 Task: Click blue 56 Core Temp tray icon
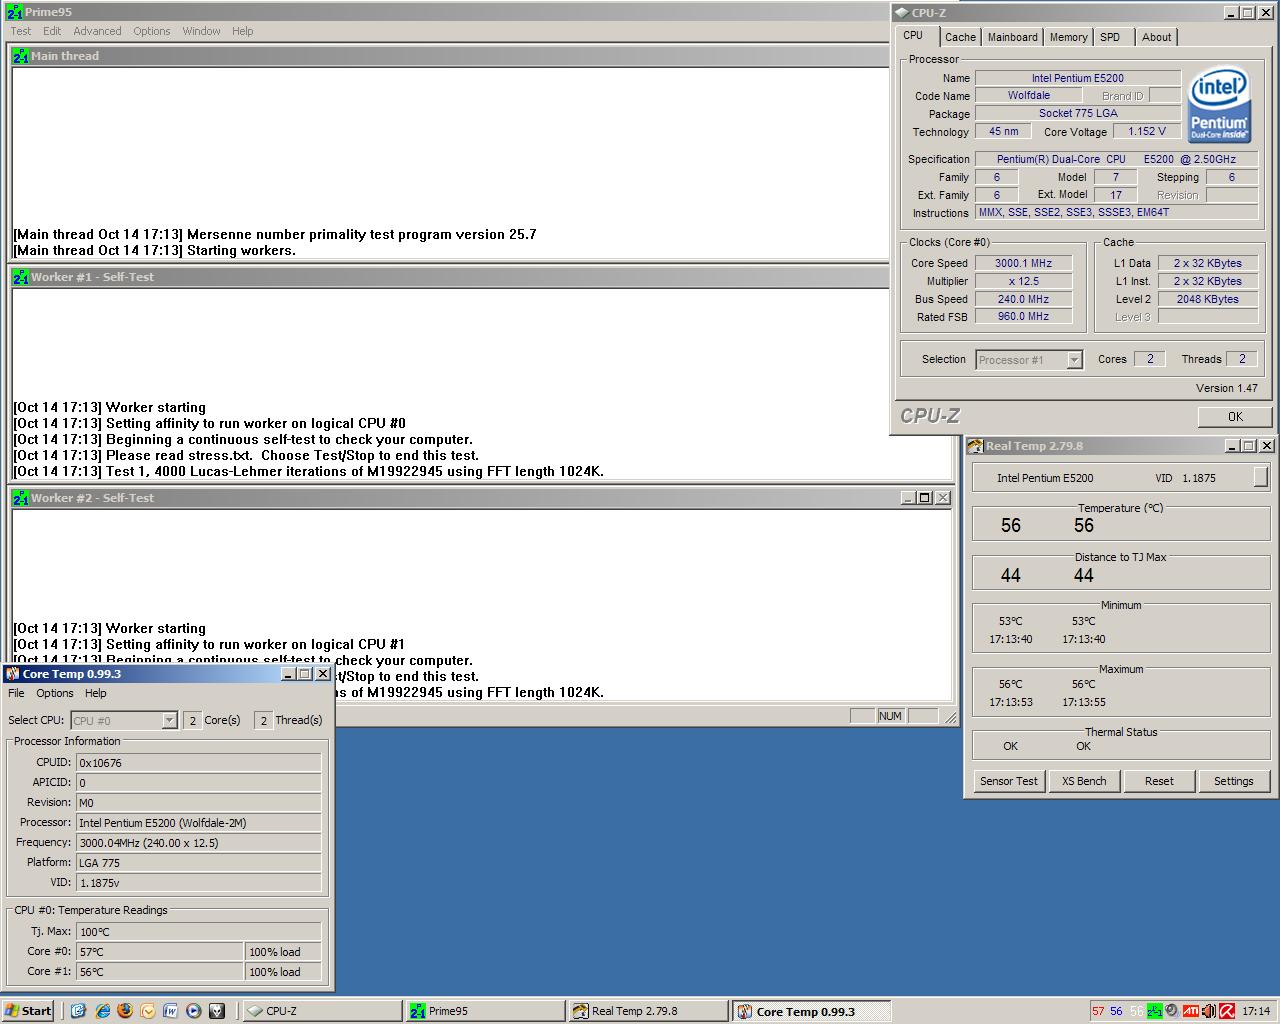(1116, 1011)
